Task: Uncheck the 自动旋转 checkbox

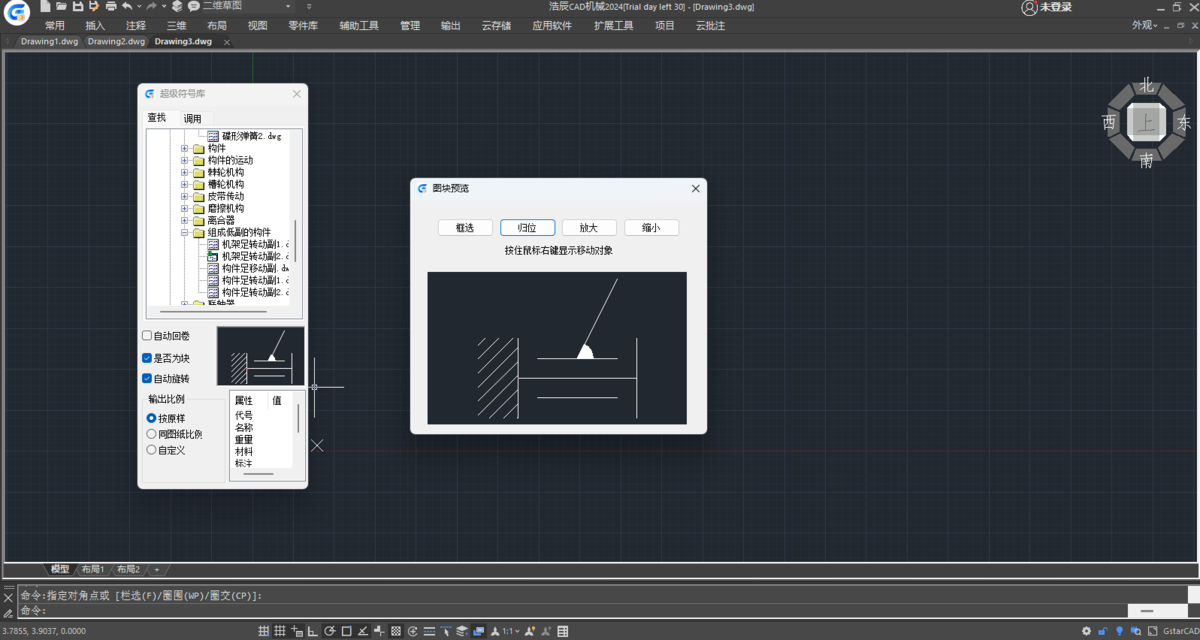Action: click(x=147, y=379)
